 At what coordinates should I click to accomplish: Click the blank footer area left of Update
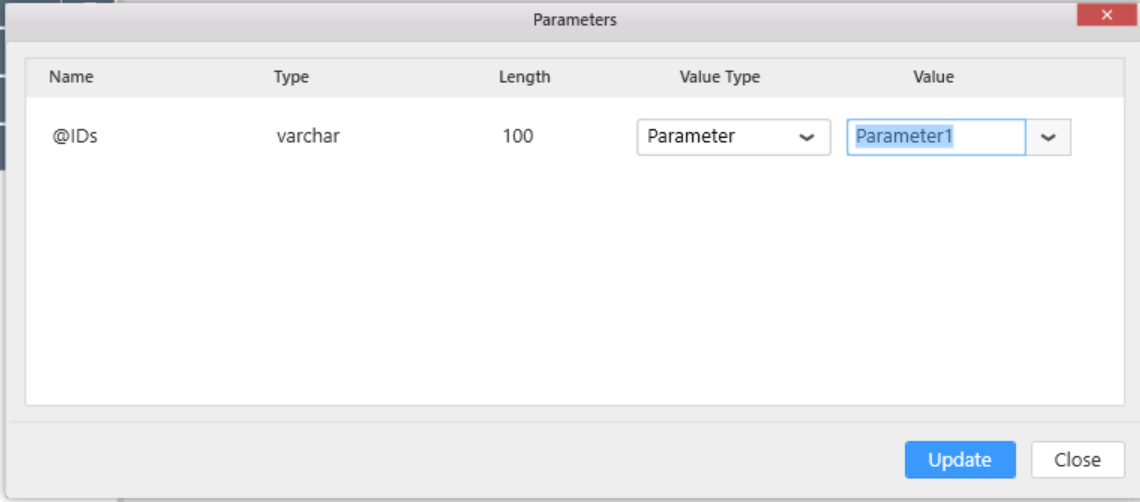pyautogui.click(x=450, y=460)
